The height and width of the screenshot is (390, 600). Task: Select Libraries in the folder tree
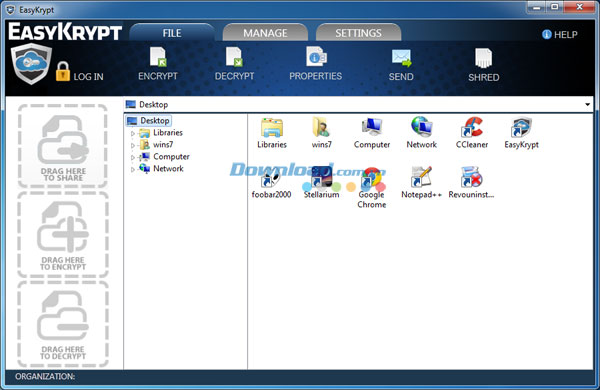click(x=161, y=133)
